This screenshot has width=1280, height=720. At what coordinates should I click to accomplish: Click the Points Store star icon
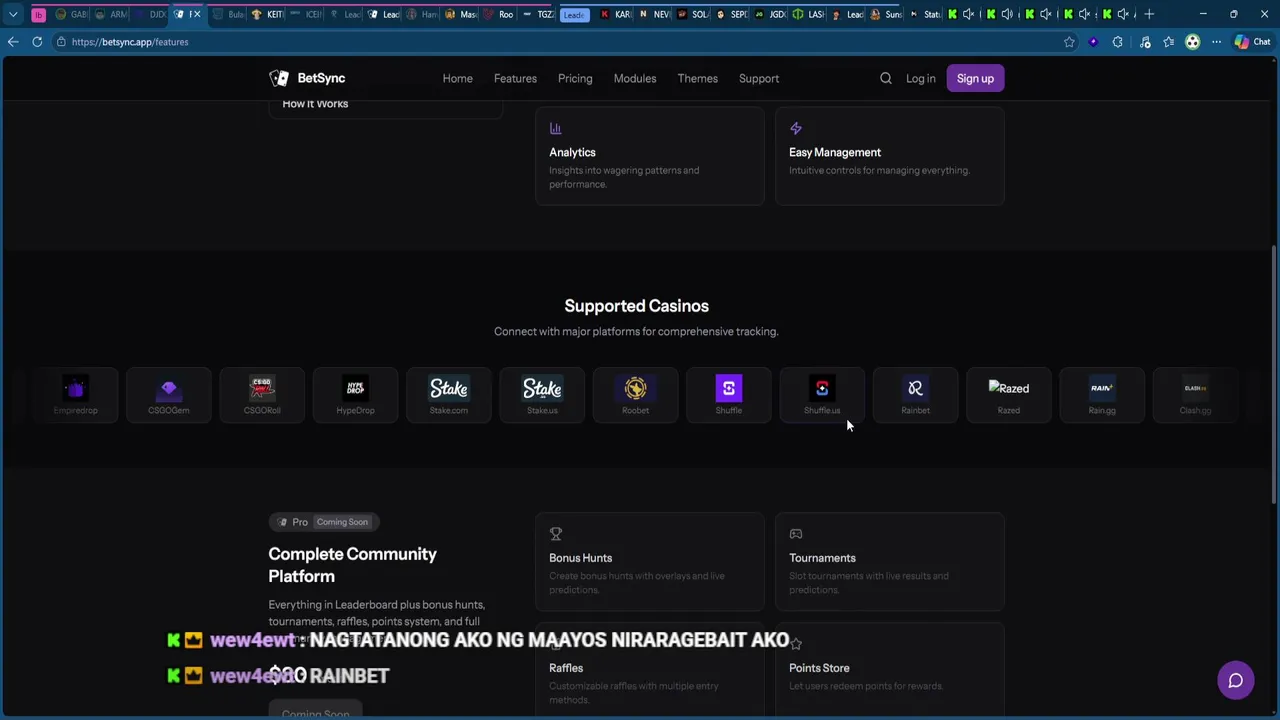tap(796, 644)
